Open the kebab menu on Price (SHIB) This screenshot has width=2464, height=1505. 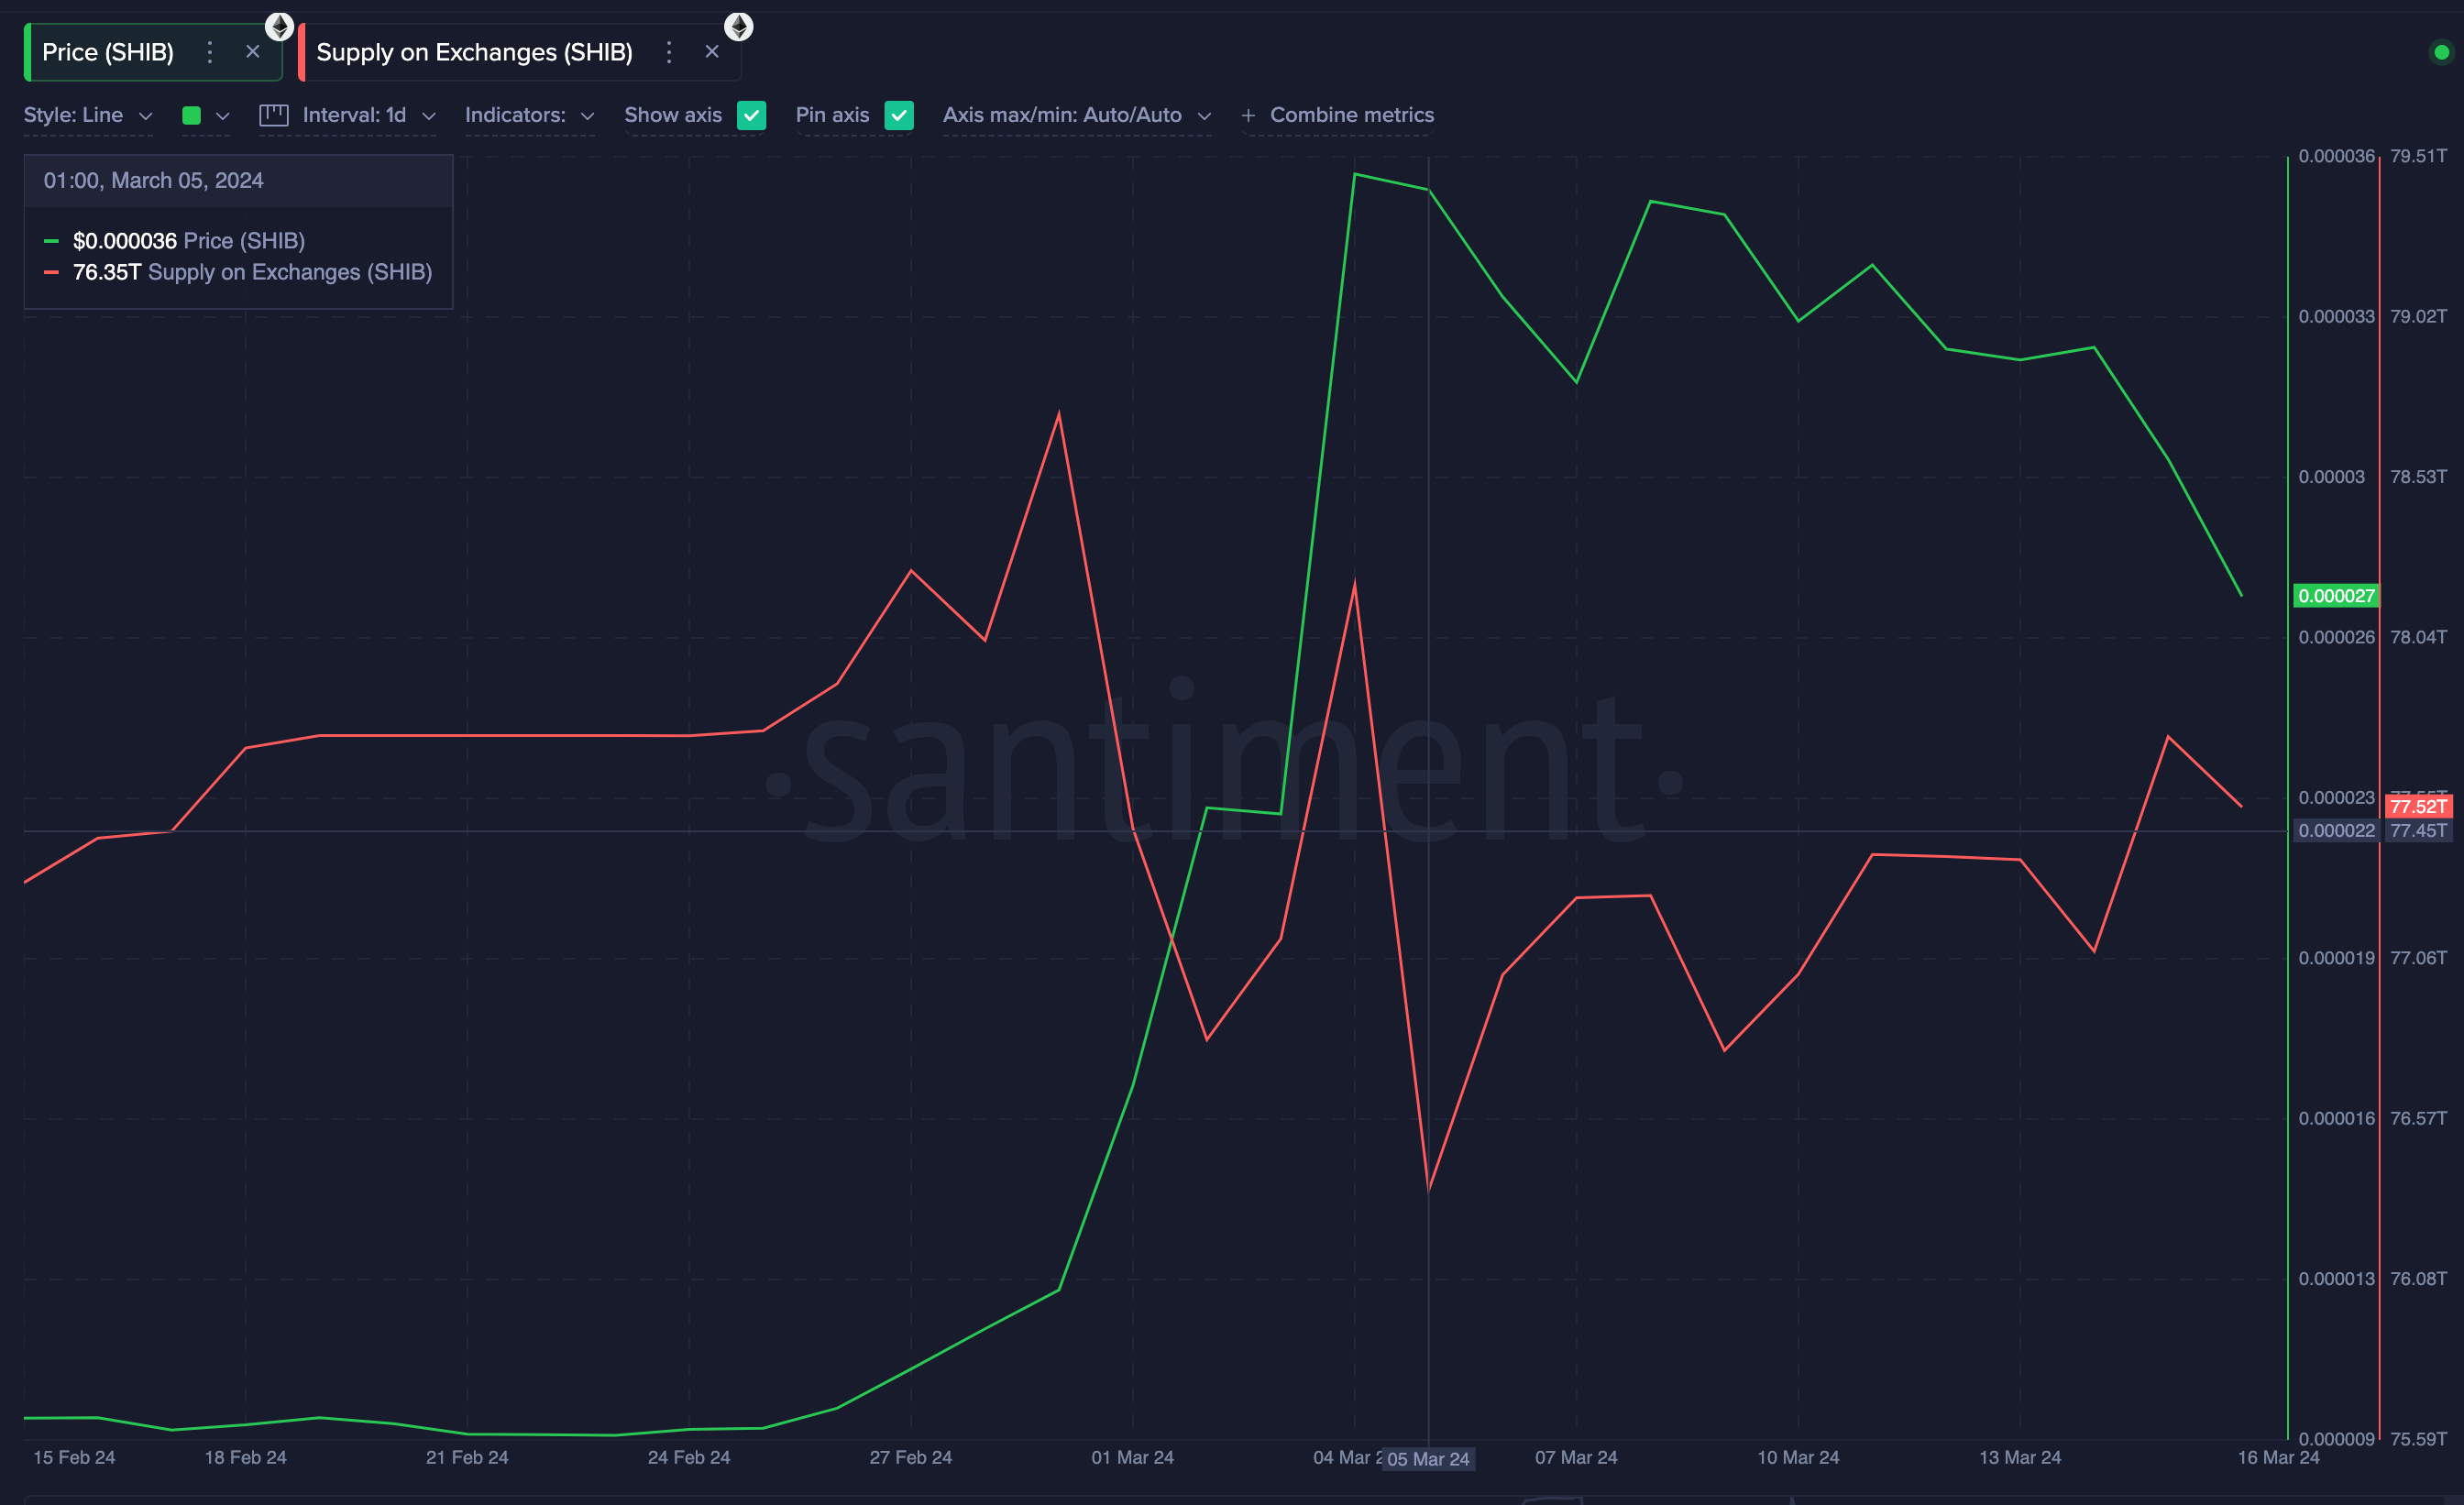pyautogui.click(x=209, y=52)
